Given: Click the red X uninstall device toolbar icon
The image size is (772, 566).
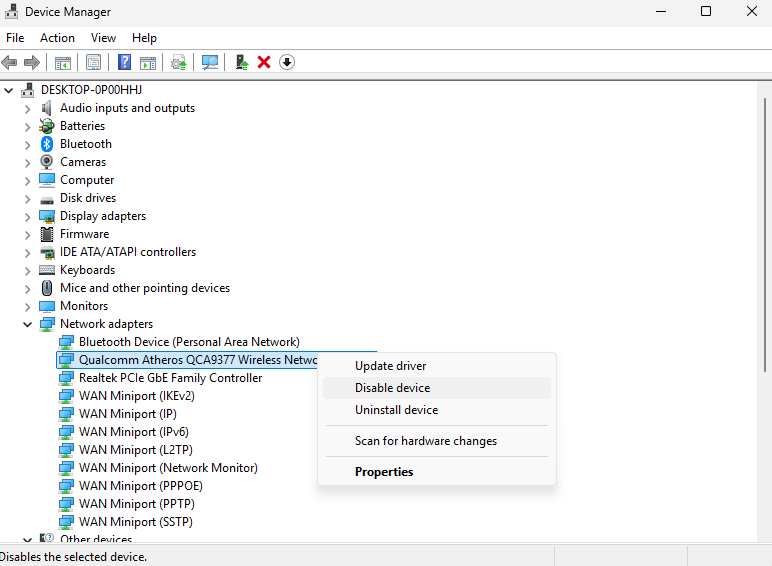Looking at the screenshot, I should tap(264, 62).
